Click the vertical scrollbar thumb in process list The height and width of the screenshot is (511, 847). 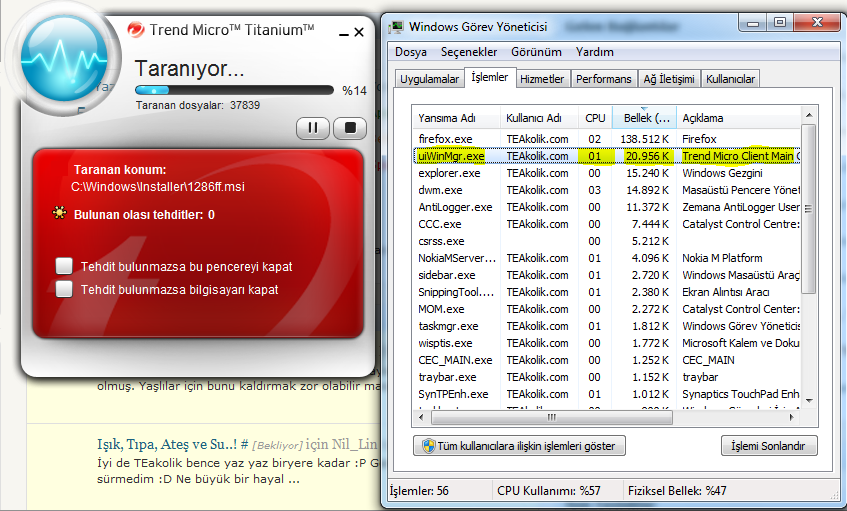click(809, 209)
